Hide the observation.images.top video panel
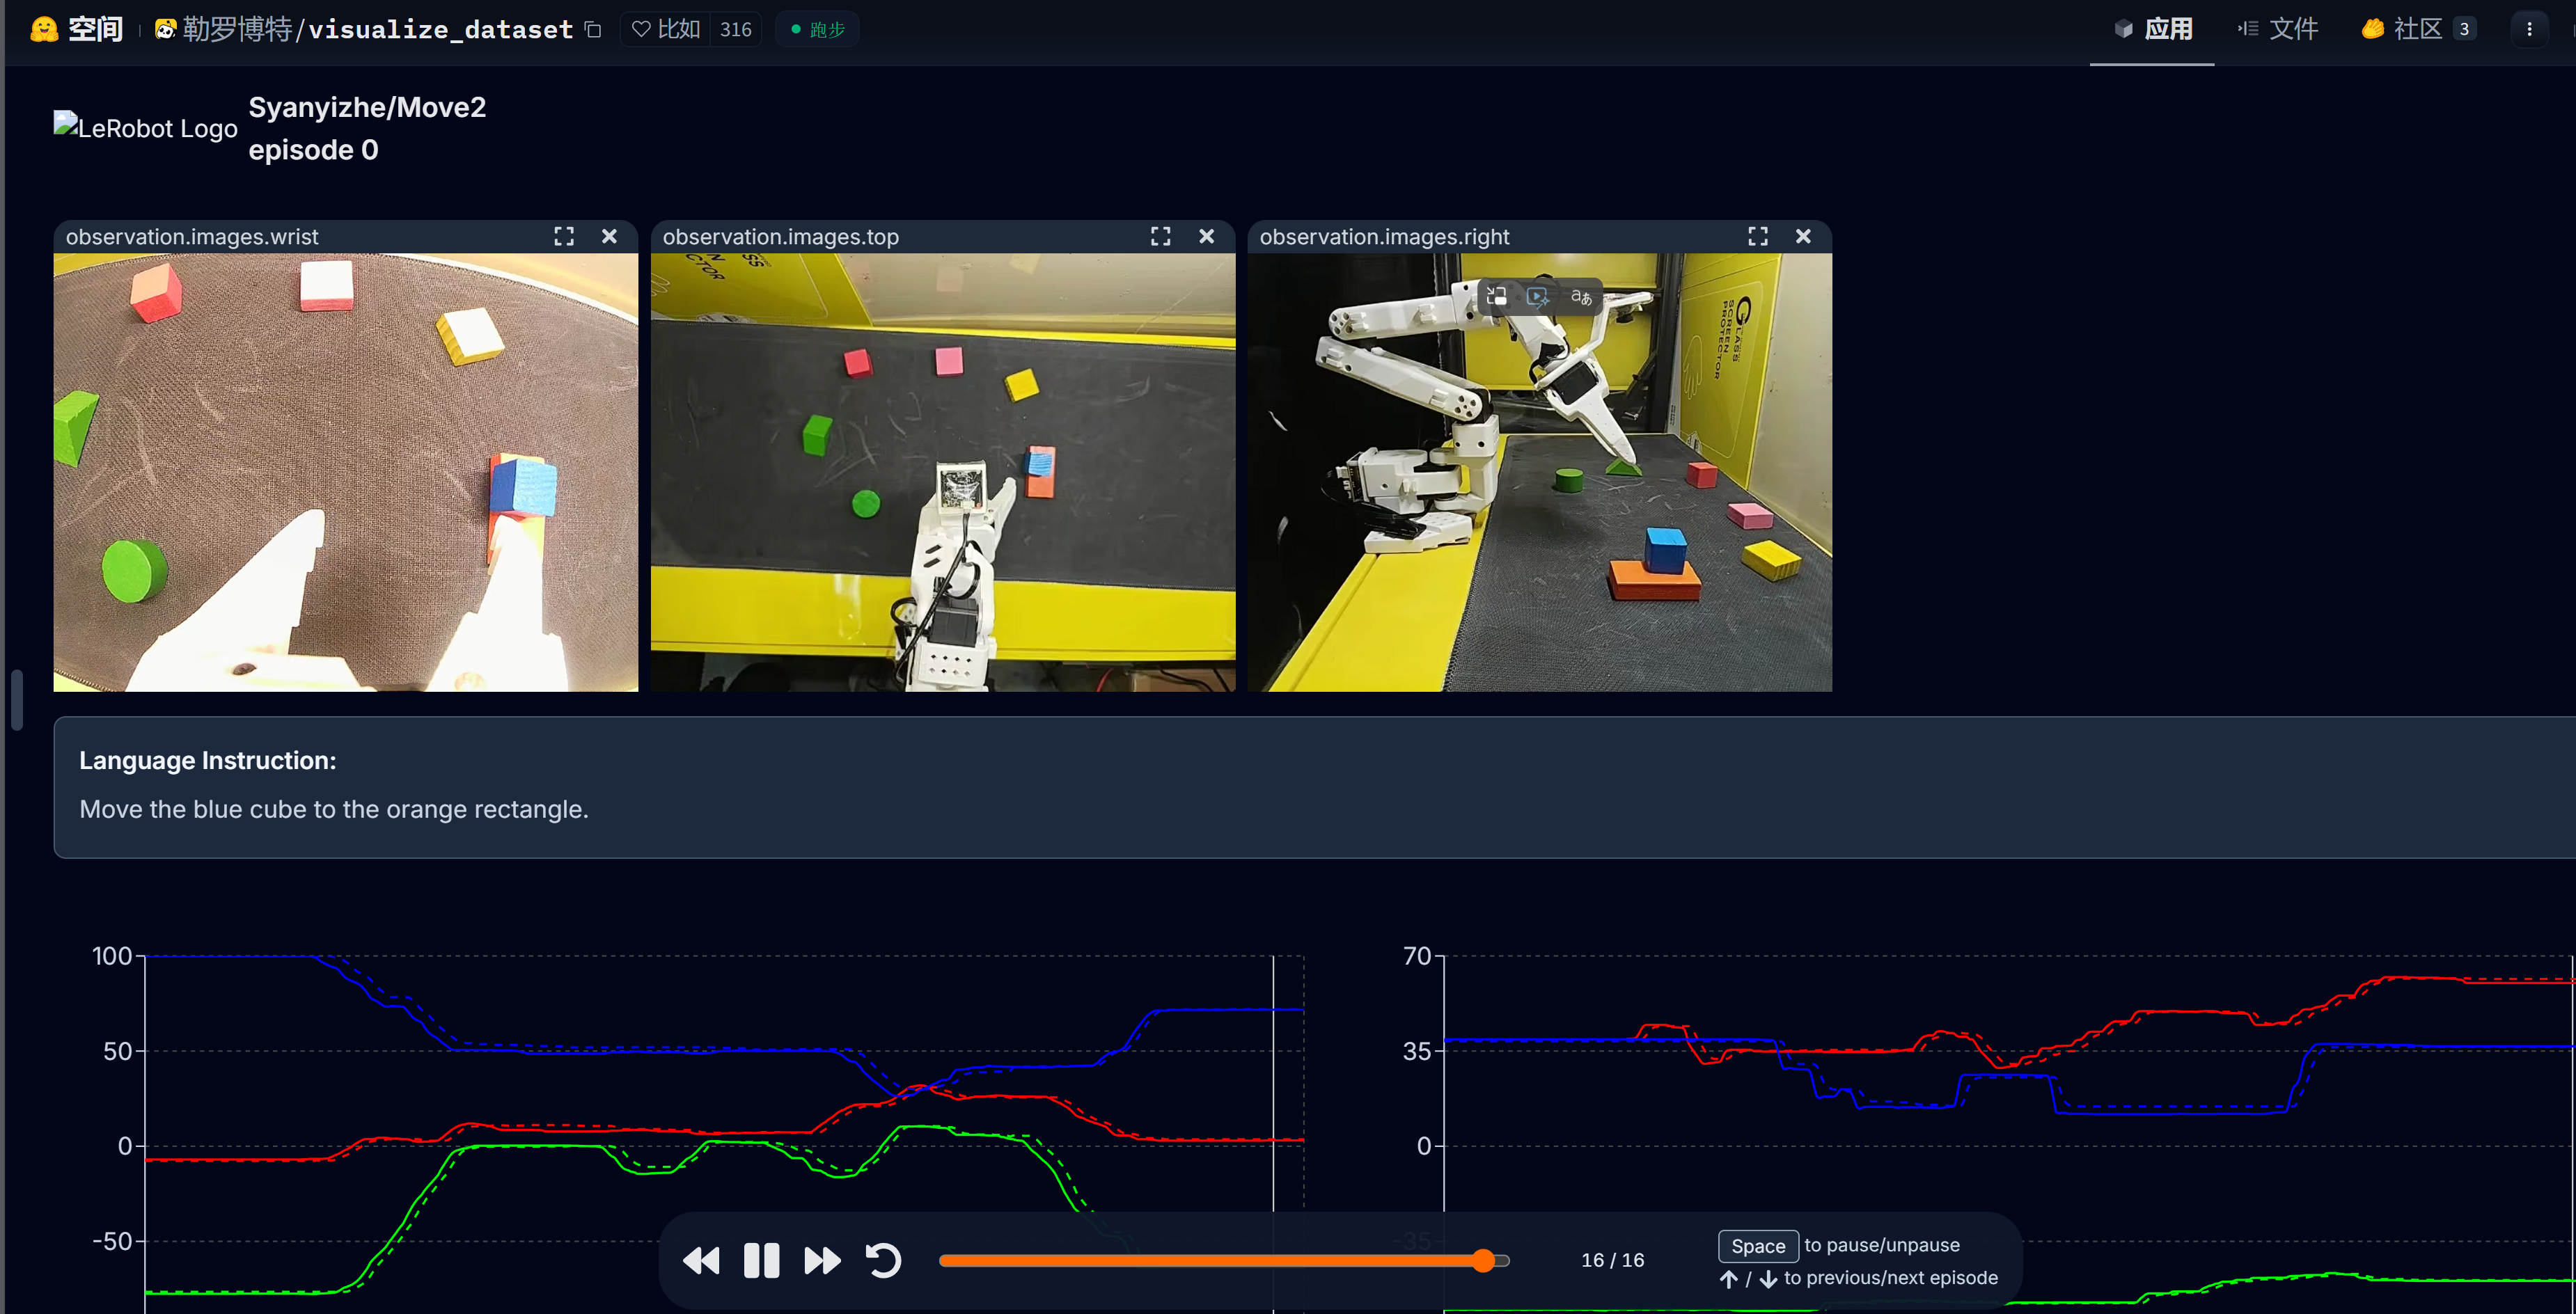Screen dimensions: 2576x1314 pyautogui.click(x=1206, y=236)
